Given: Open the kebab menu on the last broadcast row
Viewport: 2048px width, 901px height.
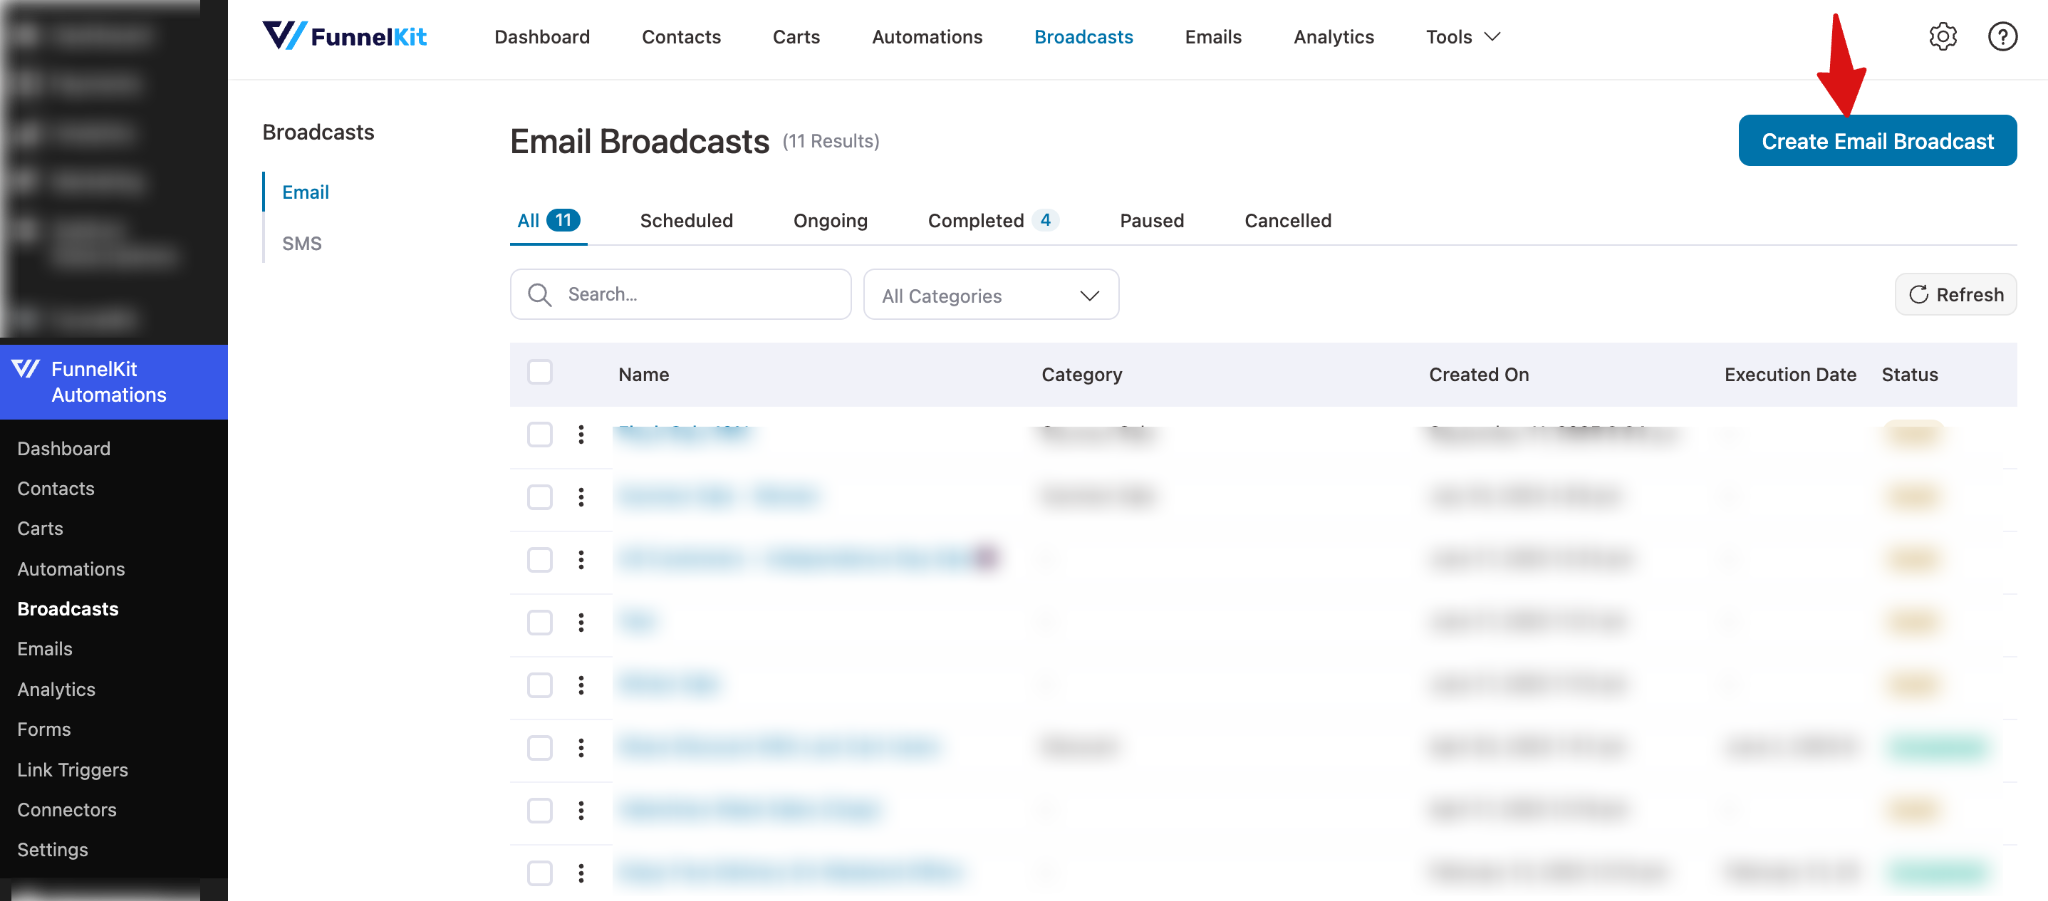Looking at the screenshot, I should click(x=581, y=872).
